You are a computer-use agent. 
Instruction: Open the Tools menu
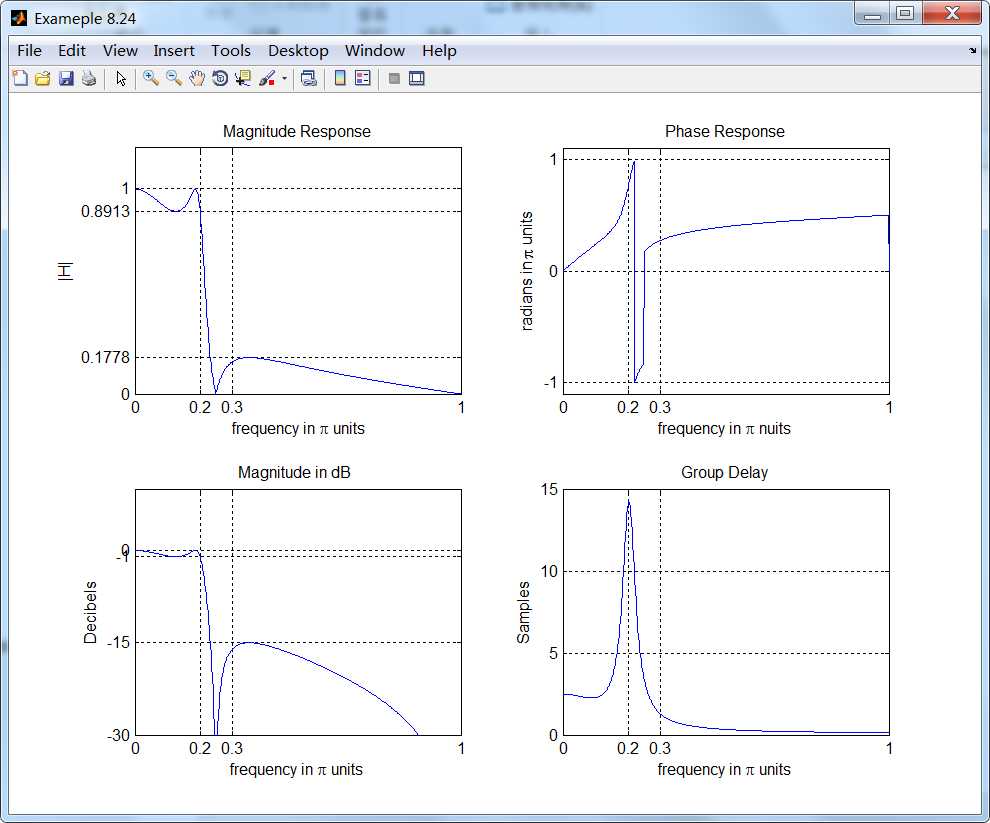pos(231,51)
